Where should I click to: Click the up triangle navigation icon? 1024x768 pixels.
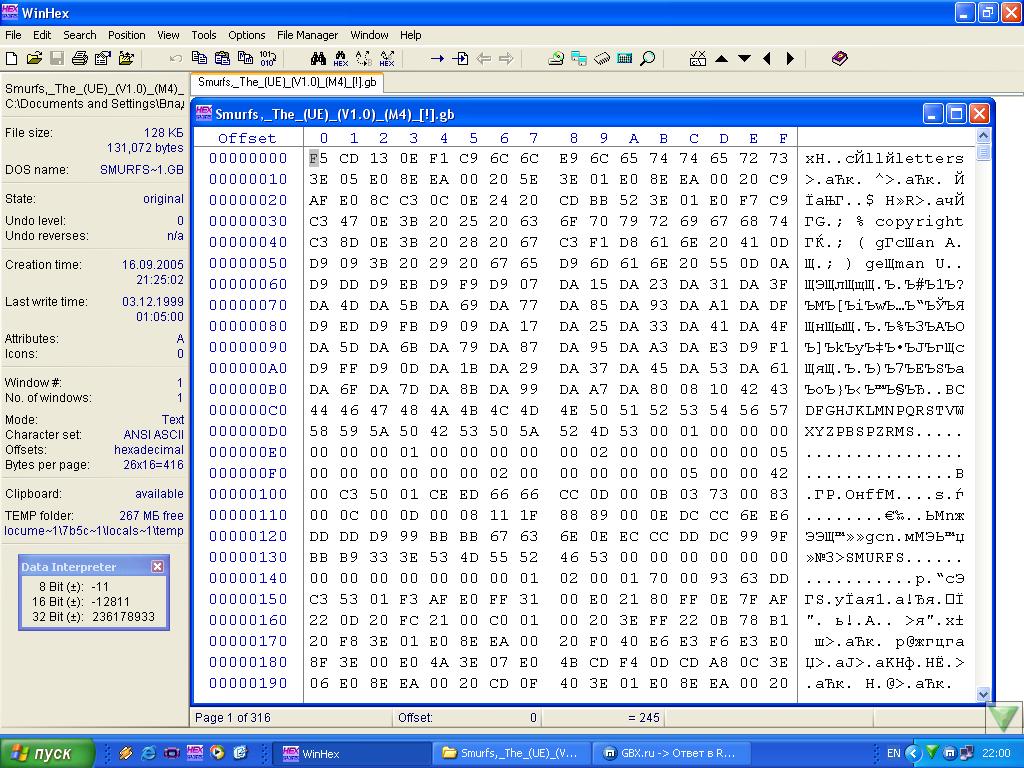pos(721,59)
